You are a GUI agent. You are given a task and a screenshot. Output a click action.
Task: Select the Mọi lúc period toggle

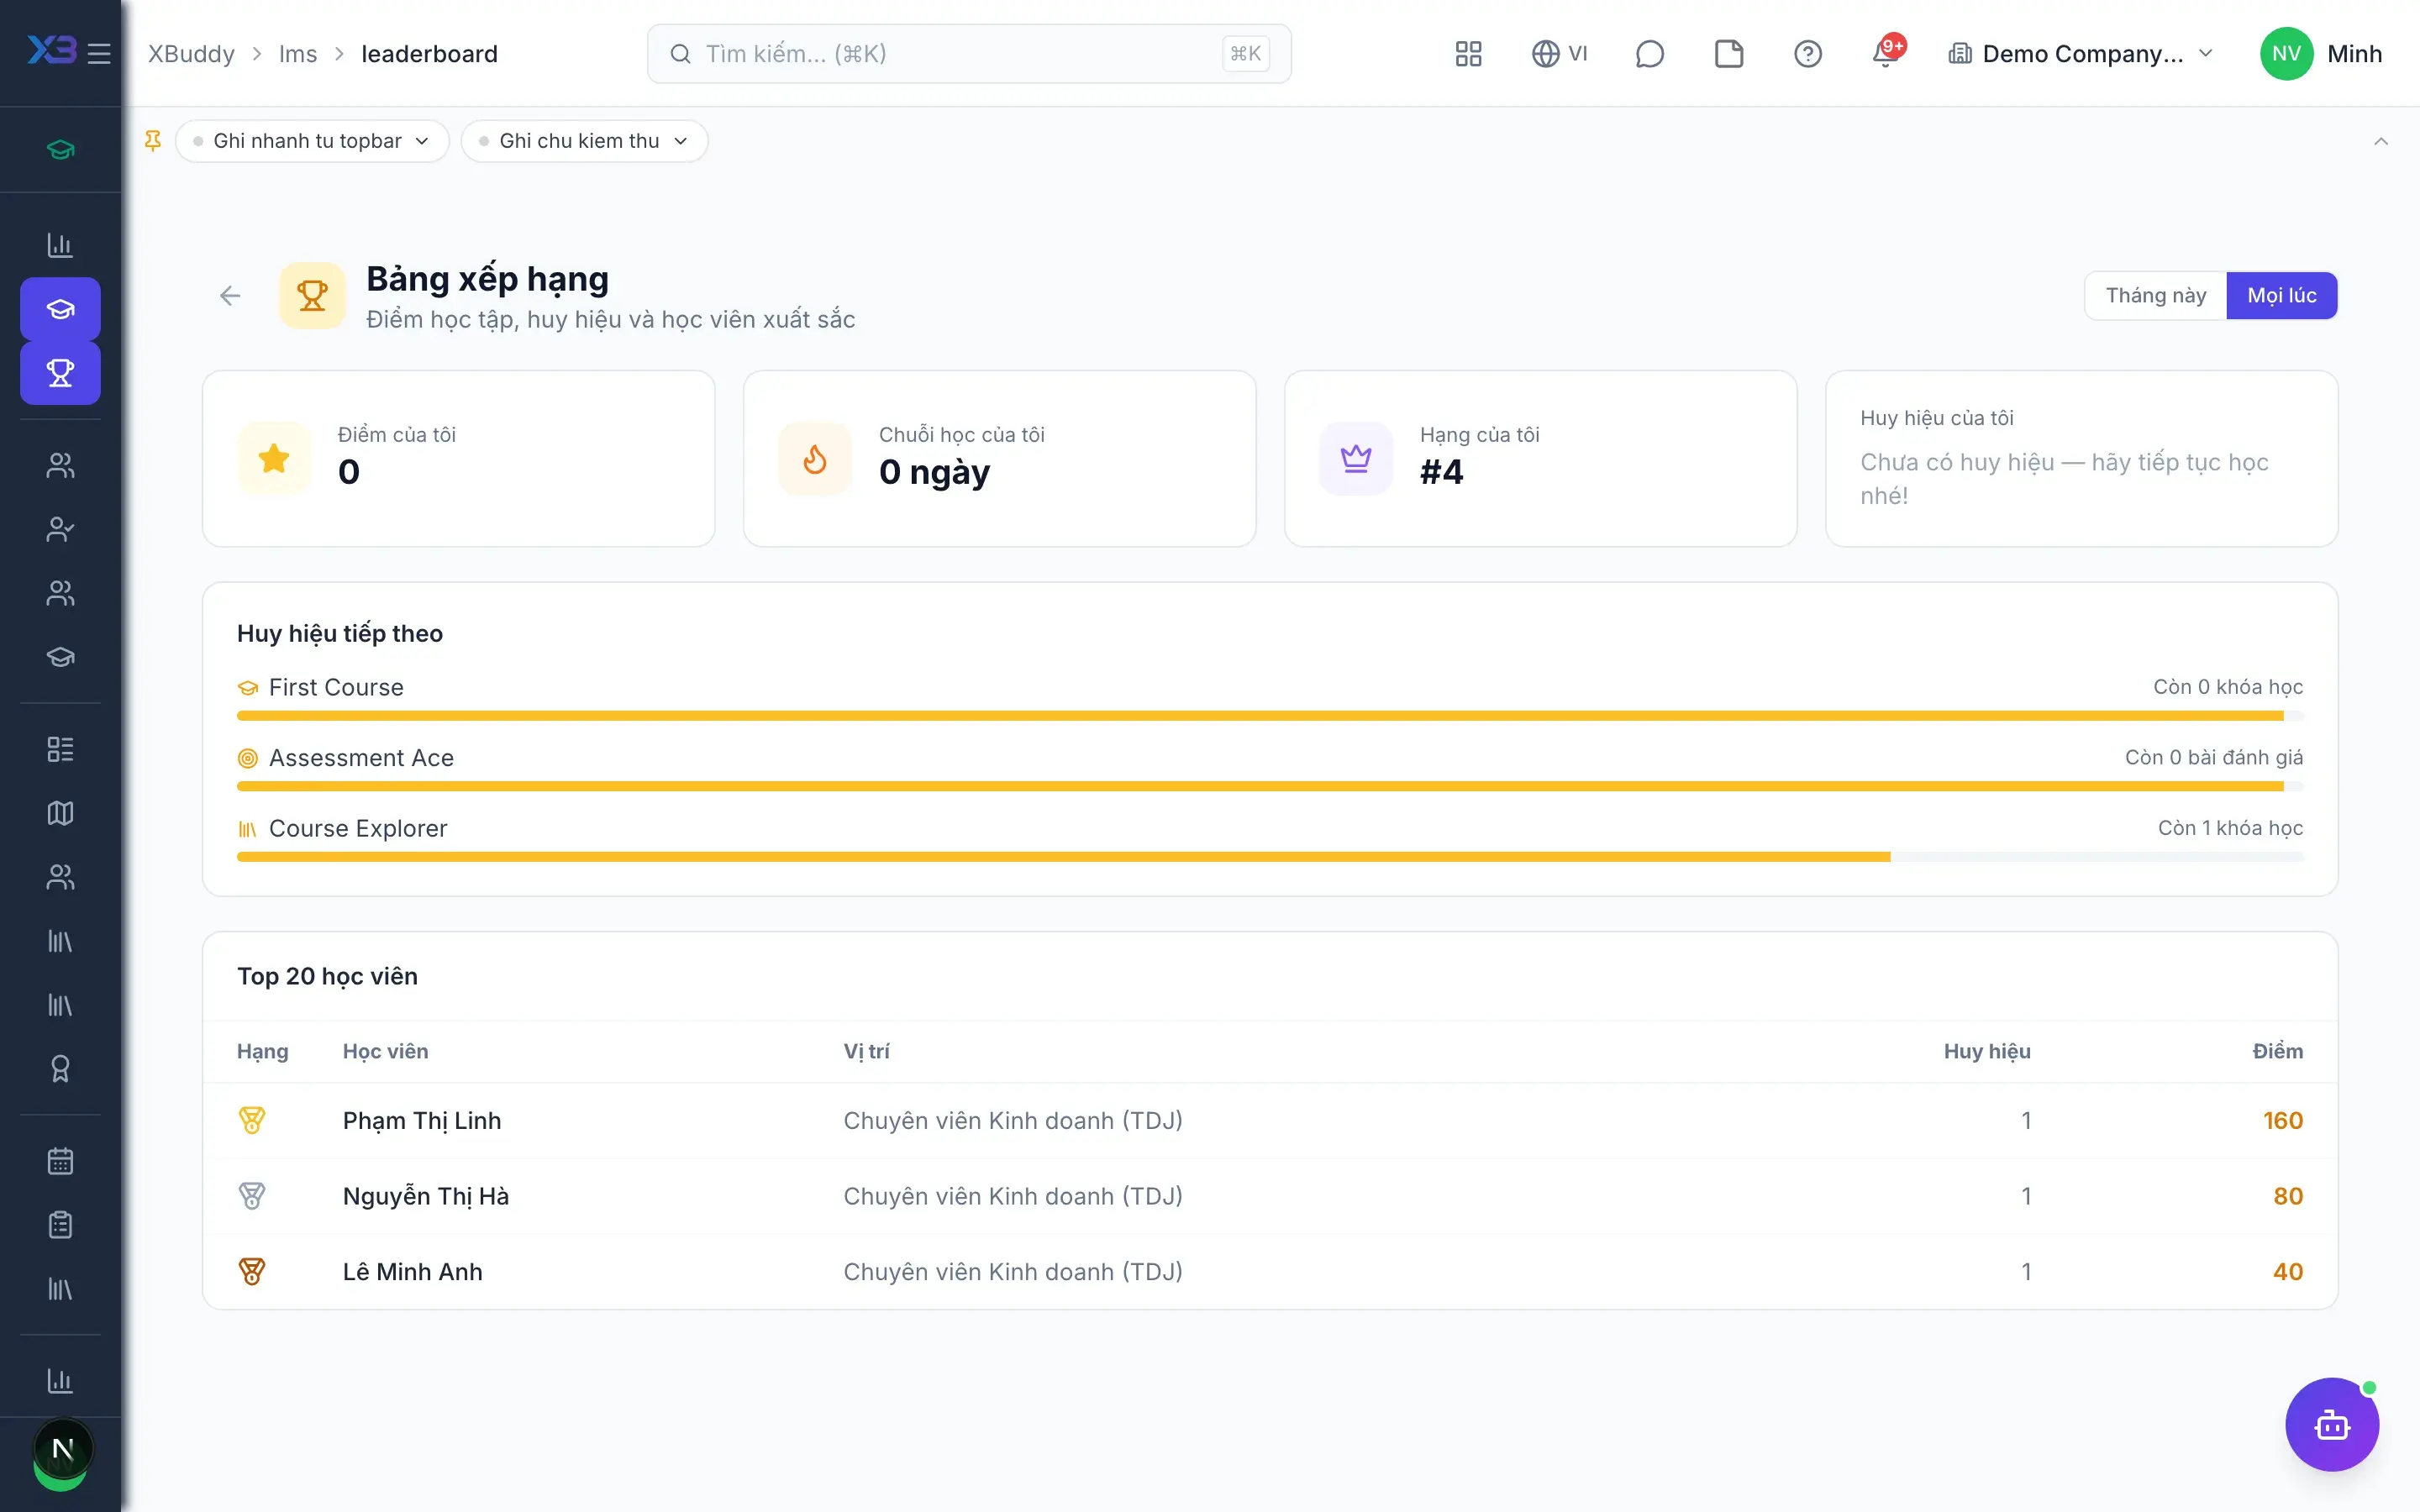[x=2281, y=295]
